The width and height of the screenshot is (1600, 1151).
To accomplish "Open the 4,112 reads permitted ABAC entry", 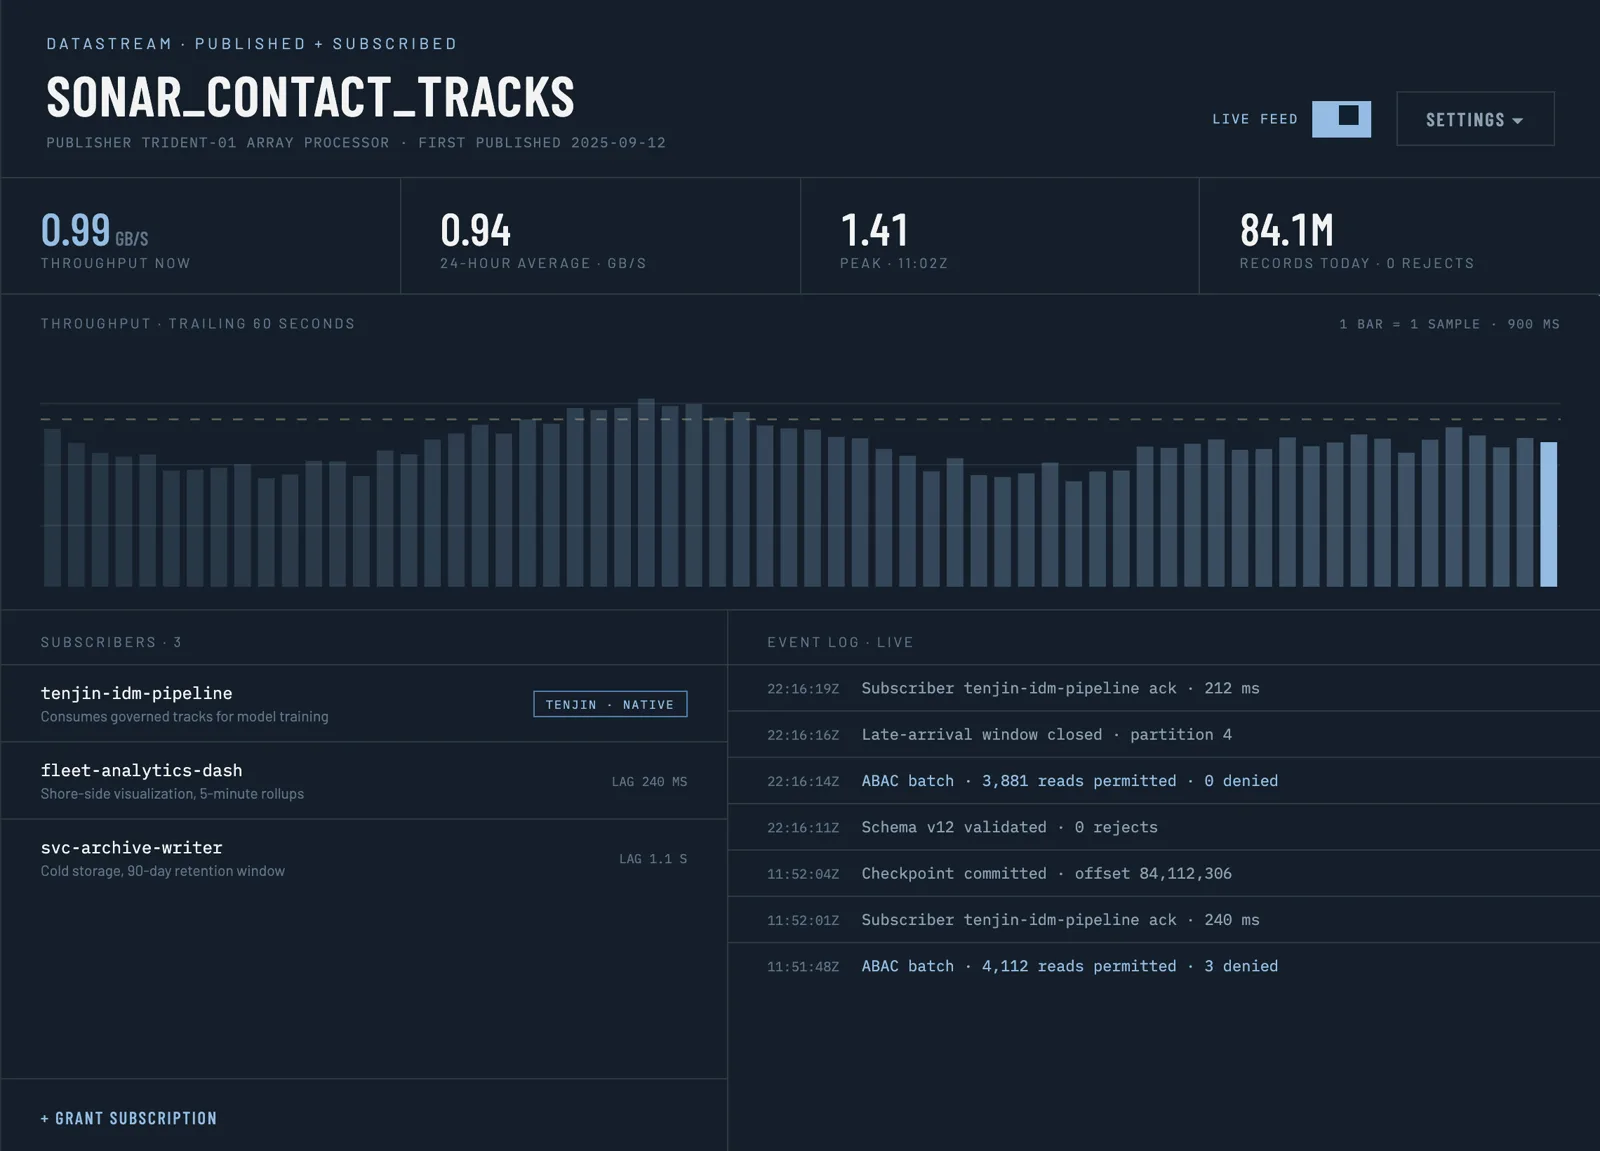I will tap(1164, 966).
